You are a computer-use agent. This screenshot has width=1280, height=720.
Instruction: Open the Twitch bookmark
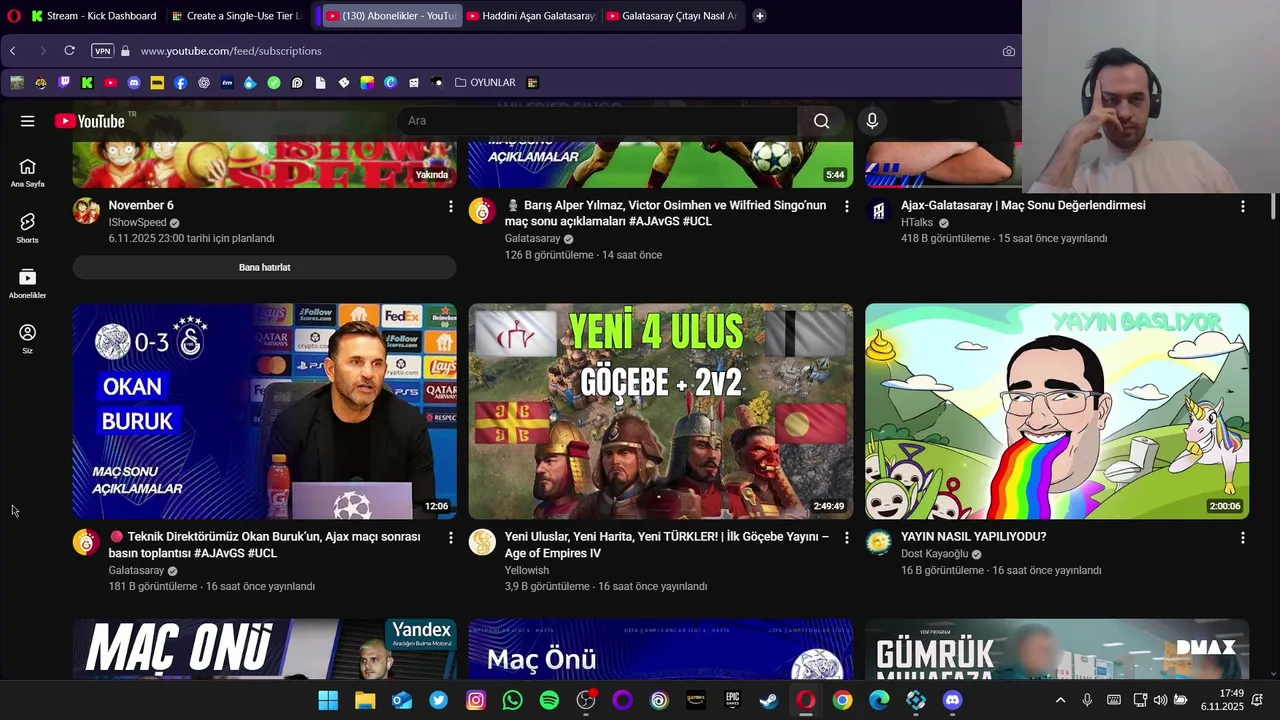point(64,83)
